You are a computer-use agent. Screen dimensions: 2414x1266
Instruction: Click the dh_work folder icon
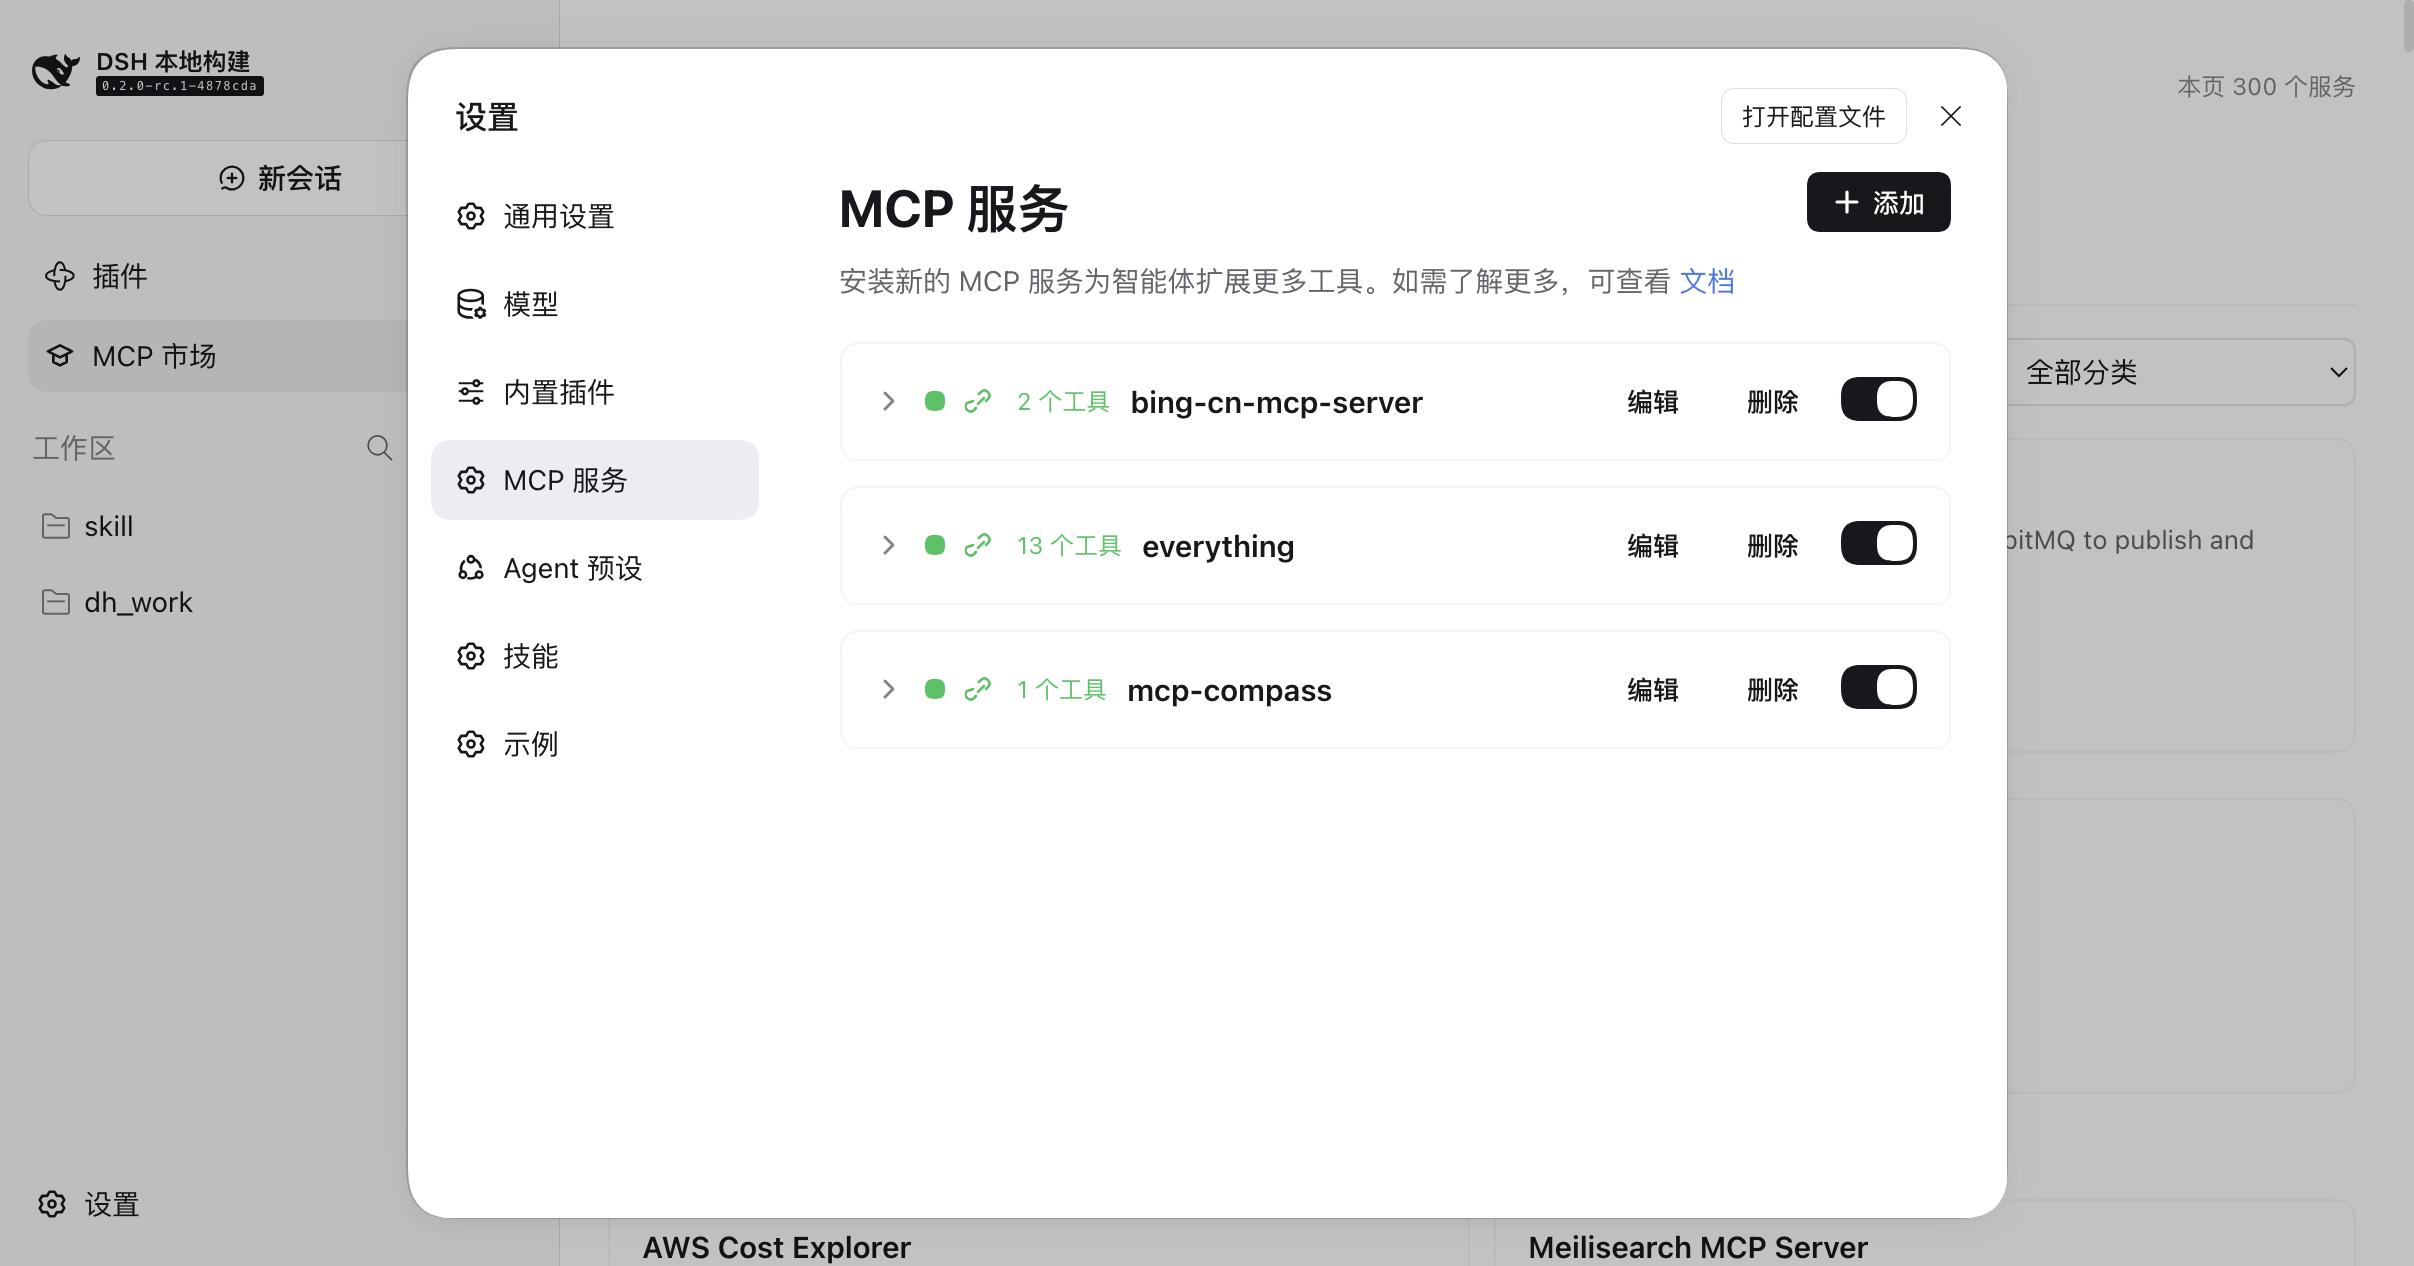tap(56, 602)
